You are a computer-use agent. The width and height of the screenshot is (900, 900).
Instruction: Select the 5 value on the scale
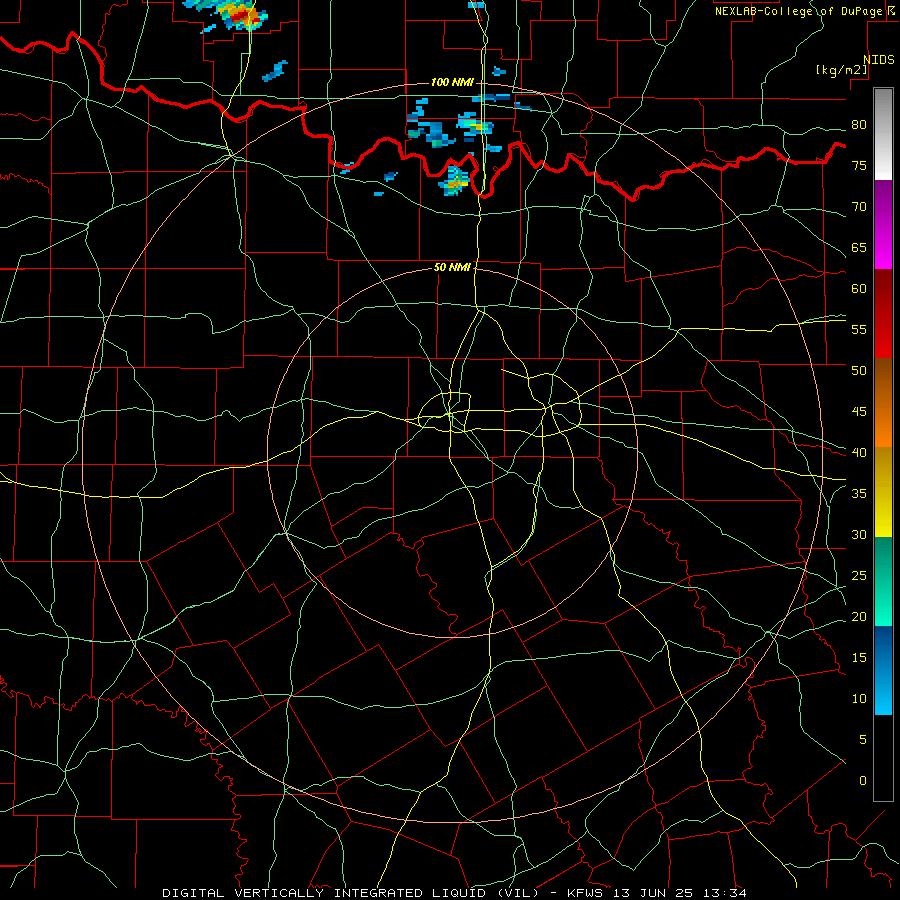tap(863, 739)
